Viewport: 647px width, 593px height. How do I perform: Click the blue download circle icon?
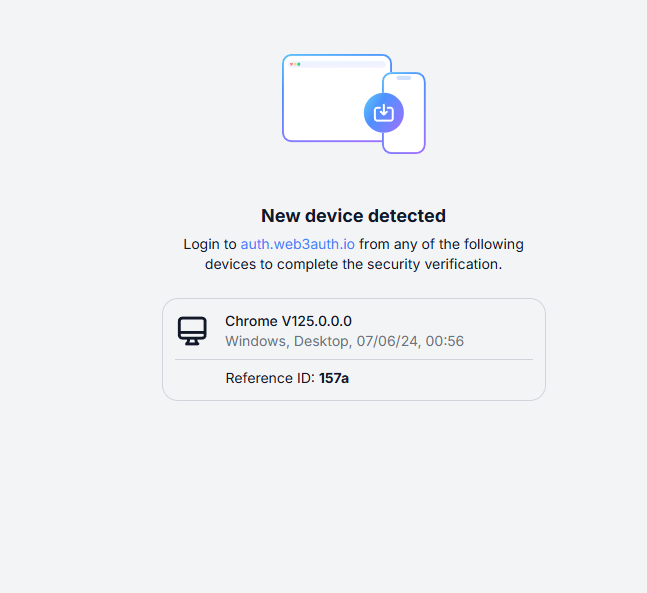point(384,113)
